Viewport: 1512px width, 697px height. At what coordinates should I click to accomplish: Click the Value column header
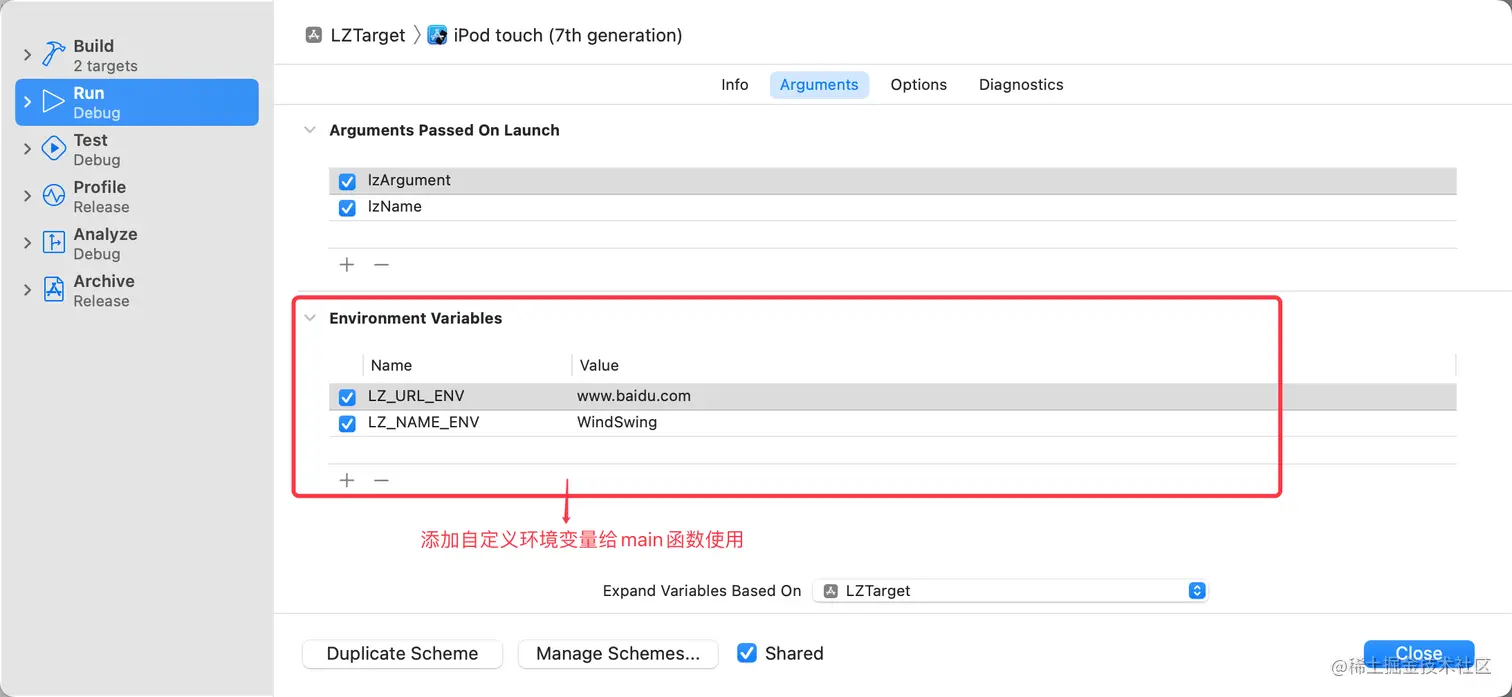(x=599, y=366)
